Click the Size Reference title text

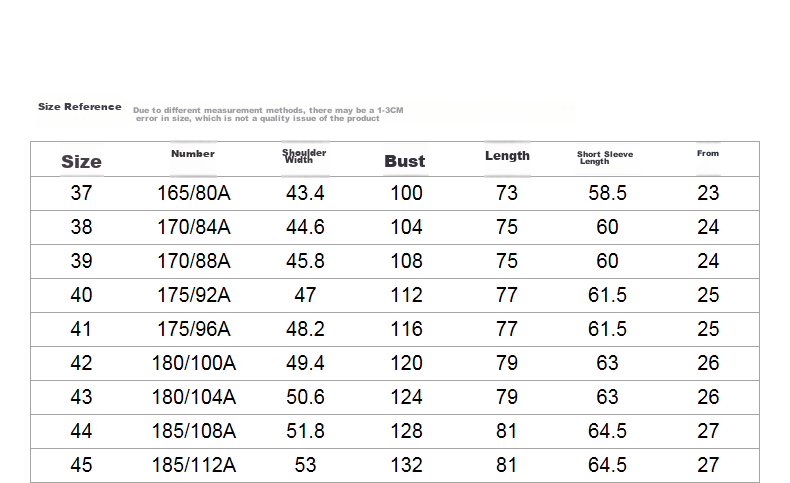click(x=80, y=107)
